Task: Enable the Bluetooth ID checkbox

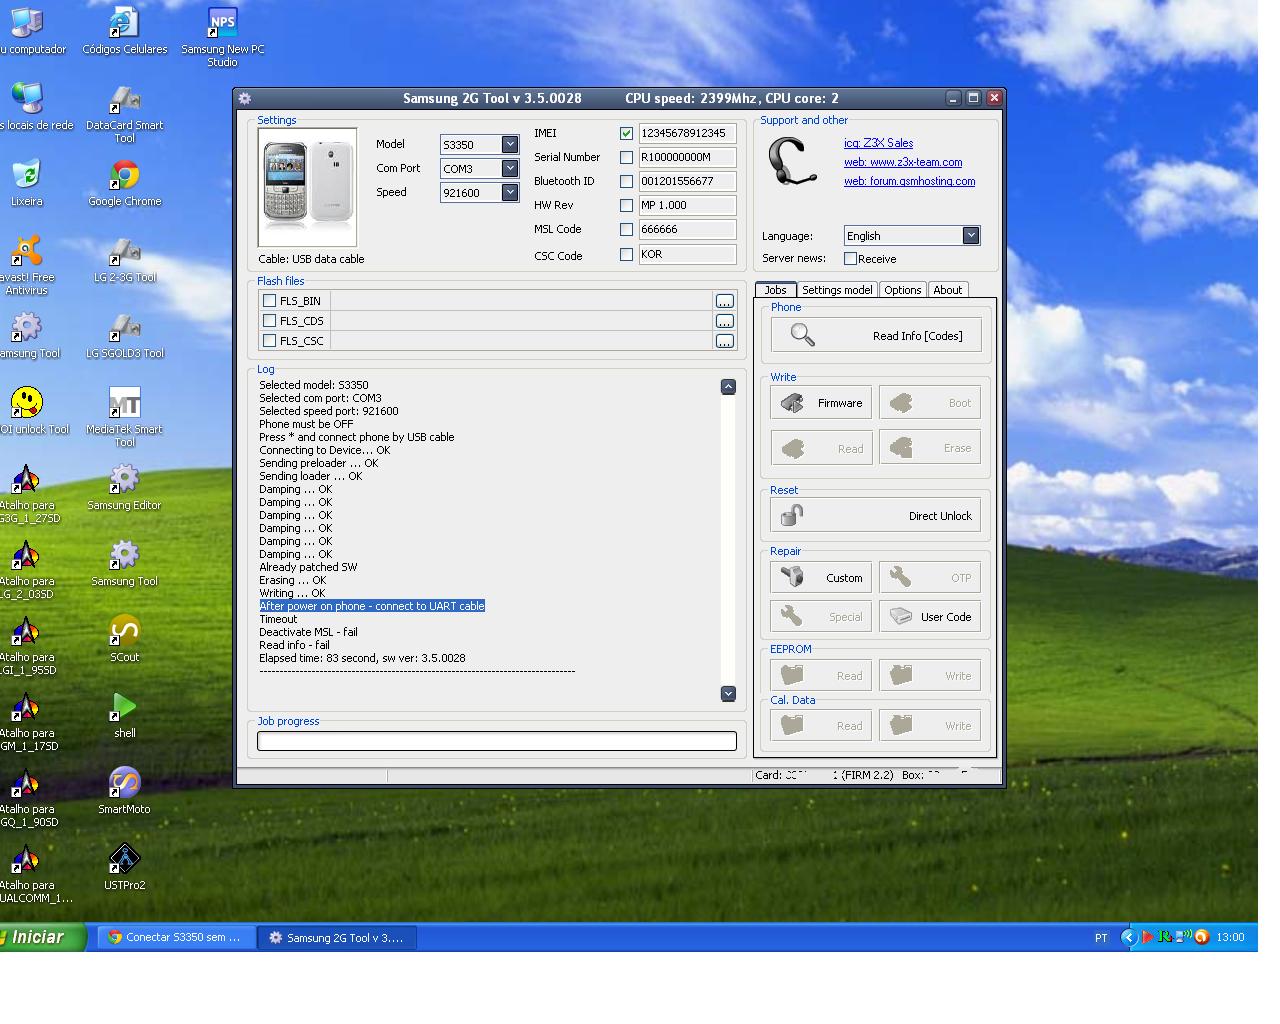Action: (626, 181)
